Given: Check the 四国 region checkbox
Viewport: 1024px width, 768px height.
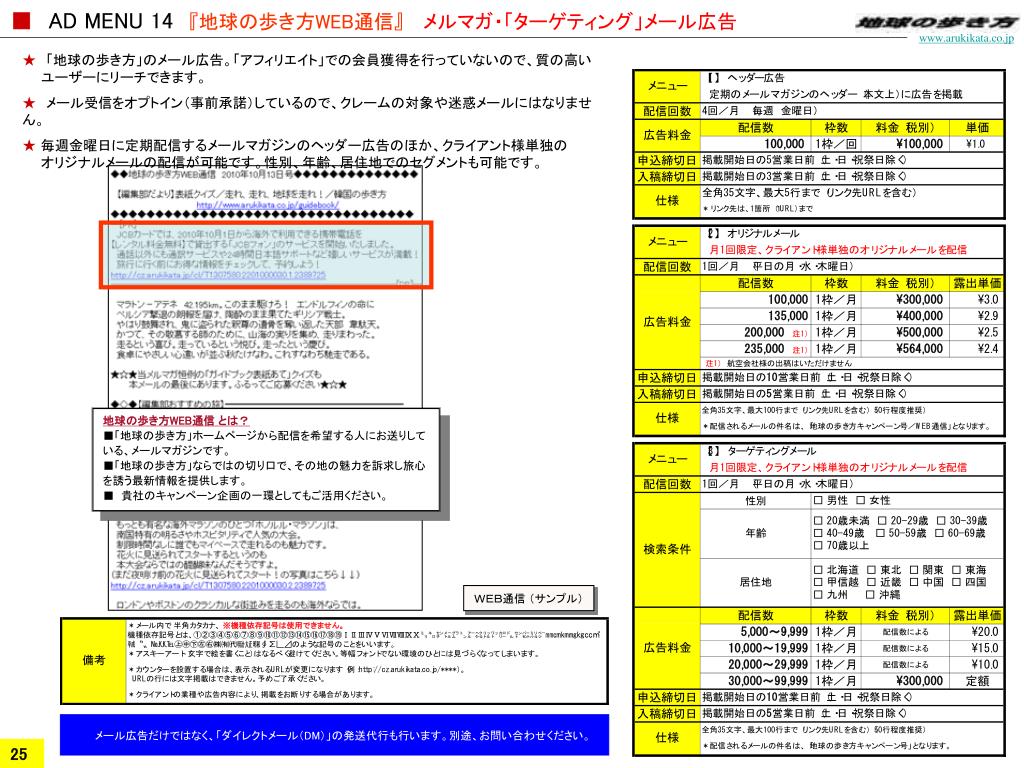Looking at the screenshot, I should click(957, 582).
